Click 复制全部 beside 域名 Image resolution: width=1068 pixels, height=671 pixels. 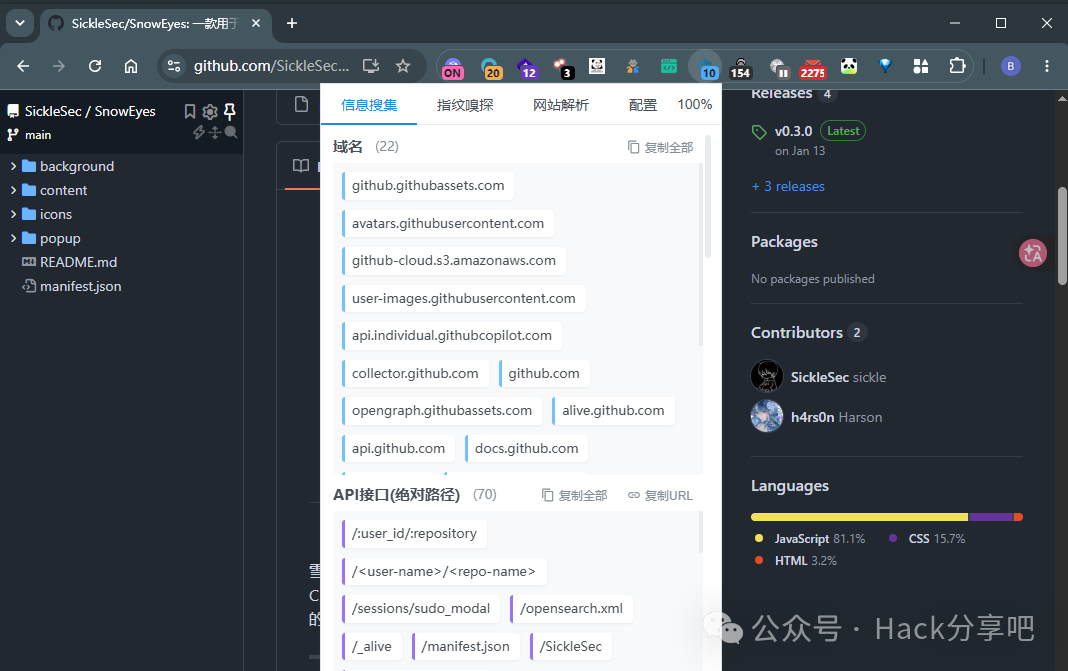[661, 147]
